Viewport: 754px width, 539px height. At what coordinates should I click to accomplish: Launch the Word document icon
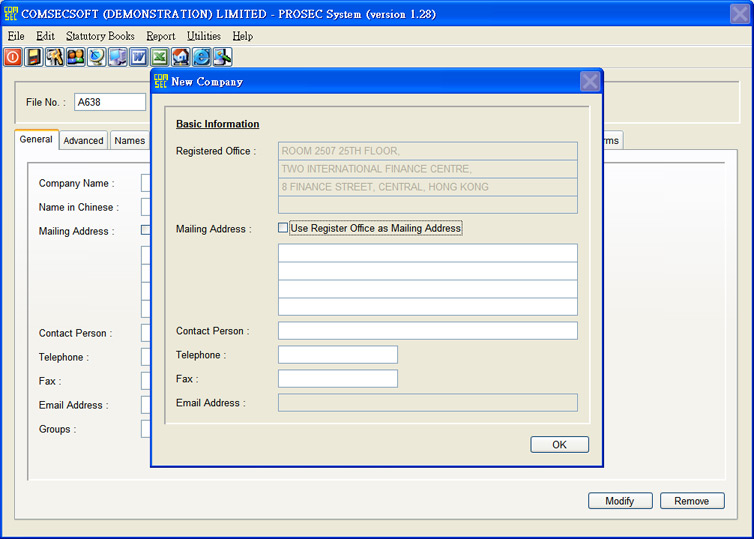pyautogui.click(x=138, y=57)
